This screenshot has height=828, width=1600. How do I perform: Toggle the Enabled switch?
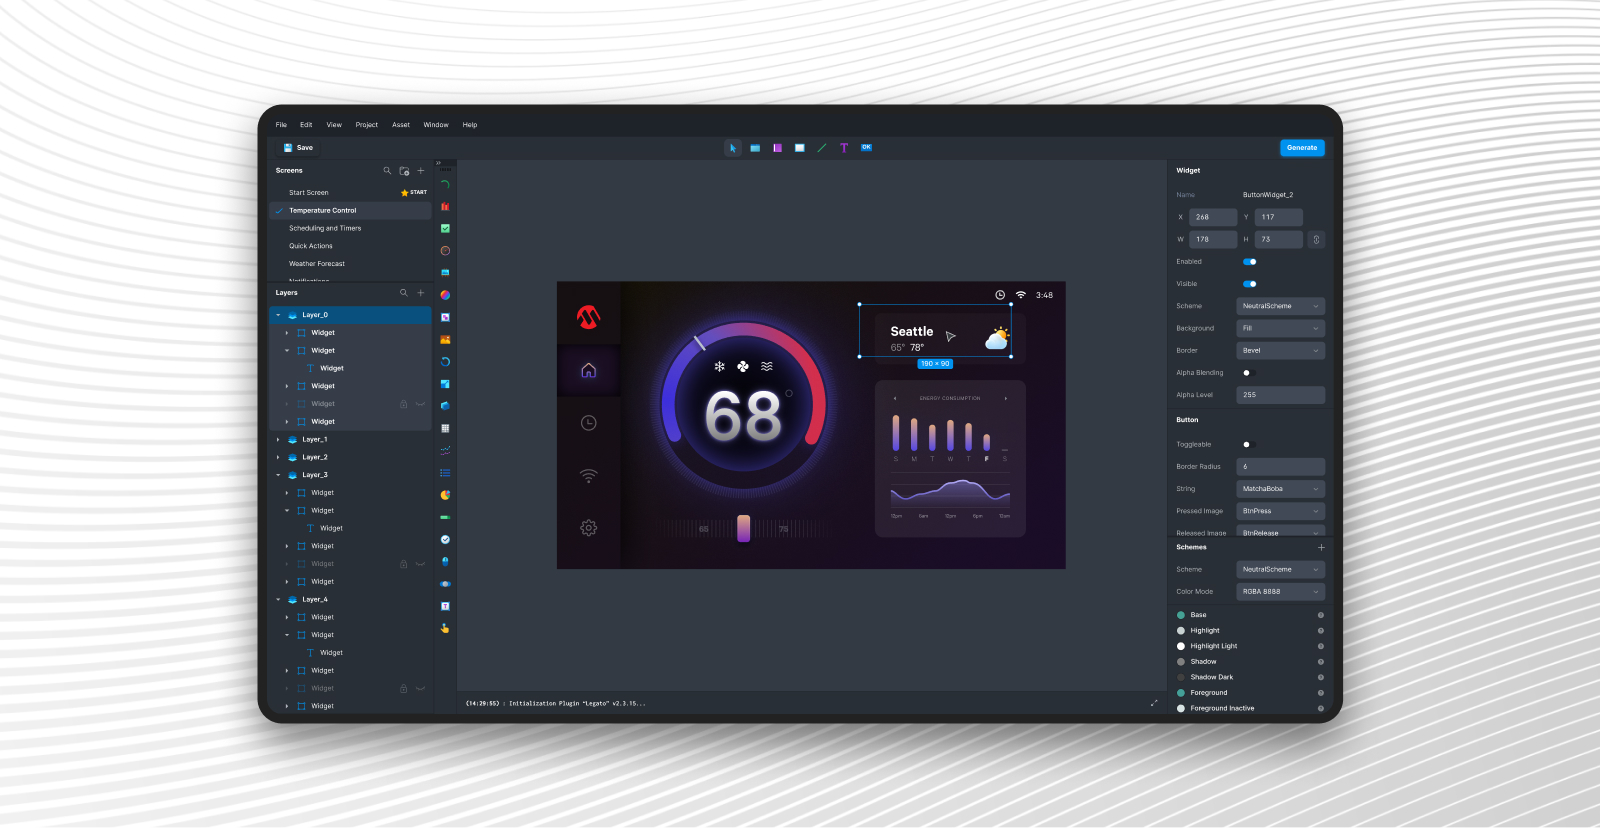[1249, 262]
